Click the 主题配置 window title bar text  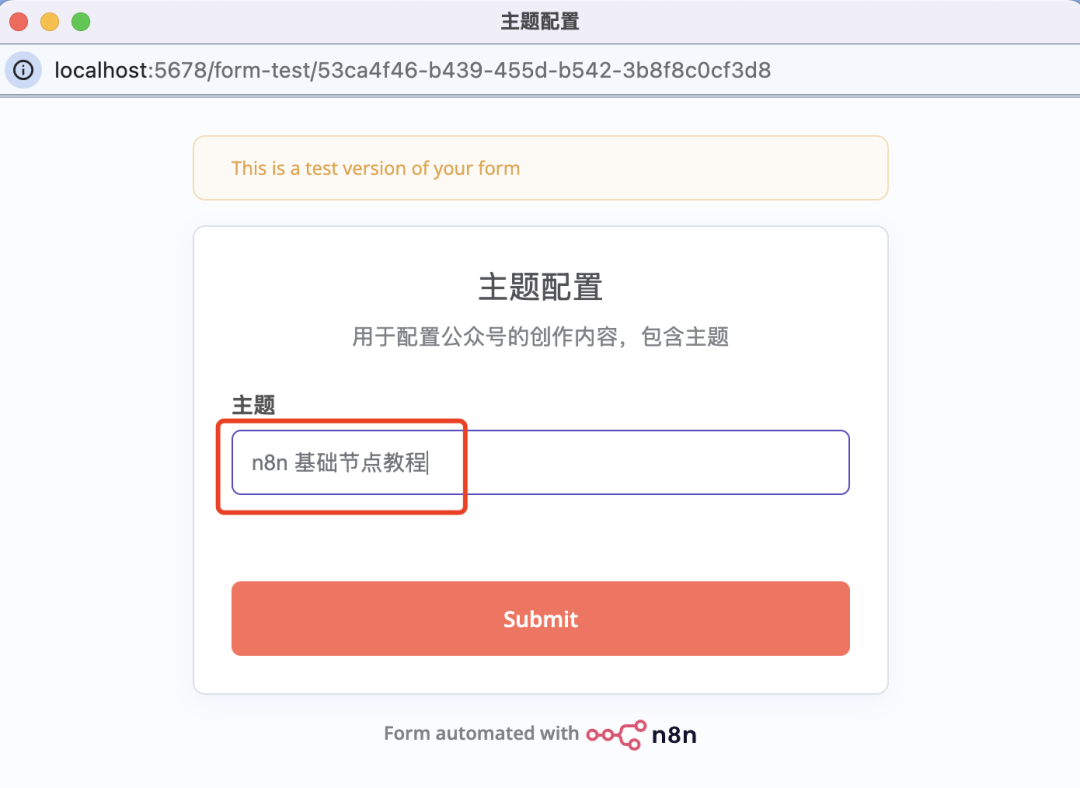tap(540, 21)
